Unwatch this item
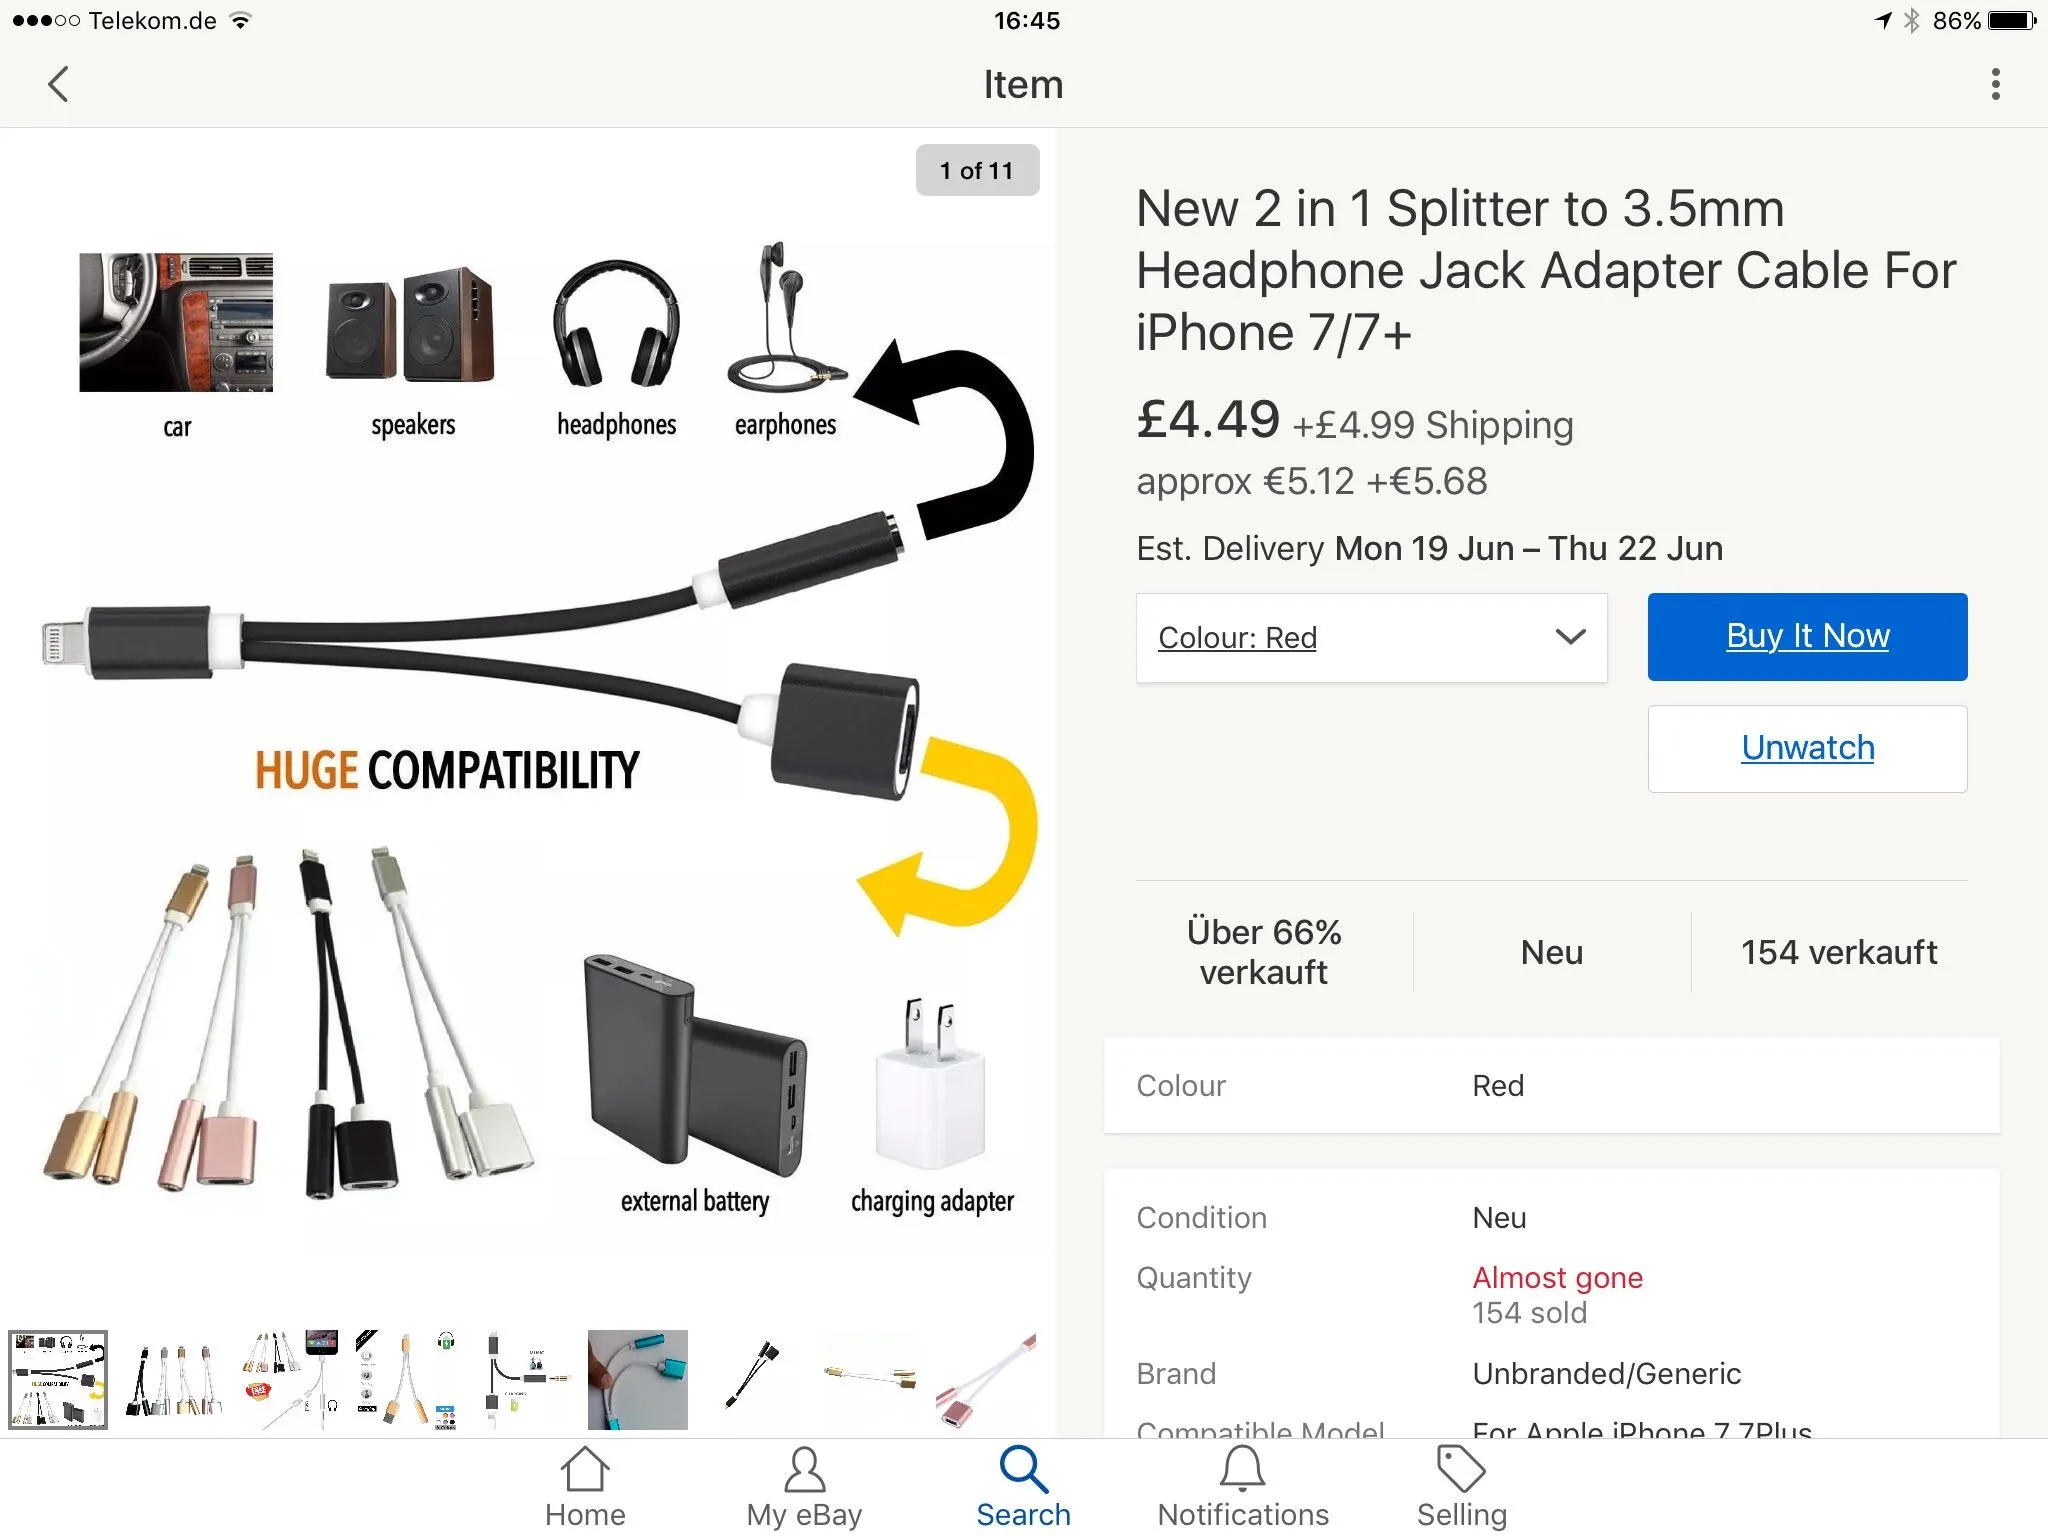2048x1536 pixels. (1807, 748)
